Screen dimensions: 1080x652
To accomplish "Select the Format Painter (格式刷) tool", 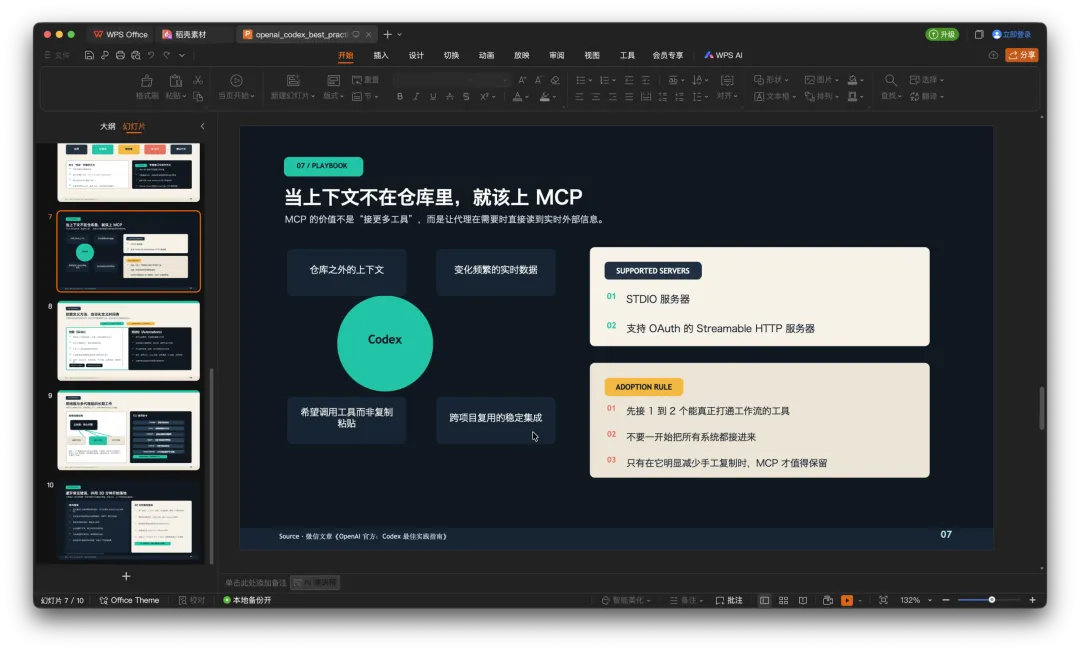I will 147,87.
